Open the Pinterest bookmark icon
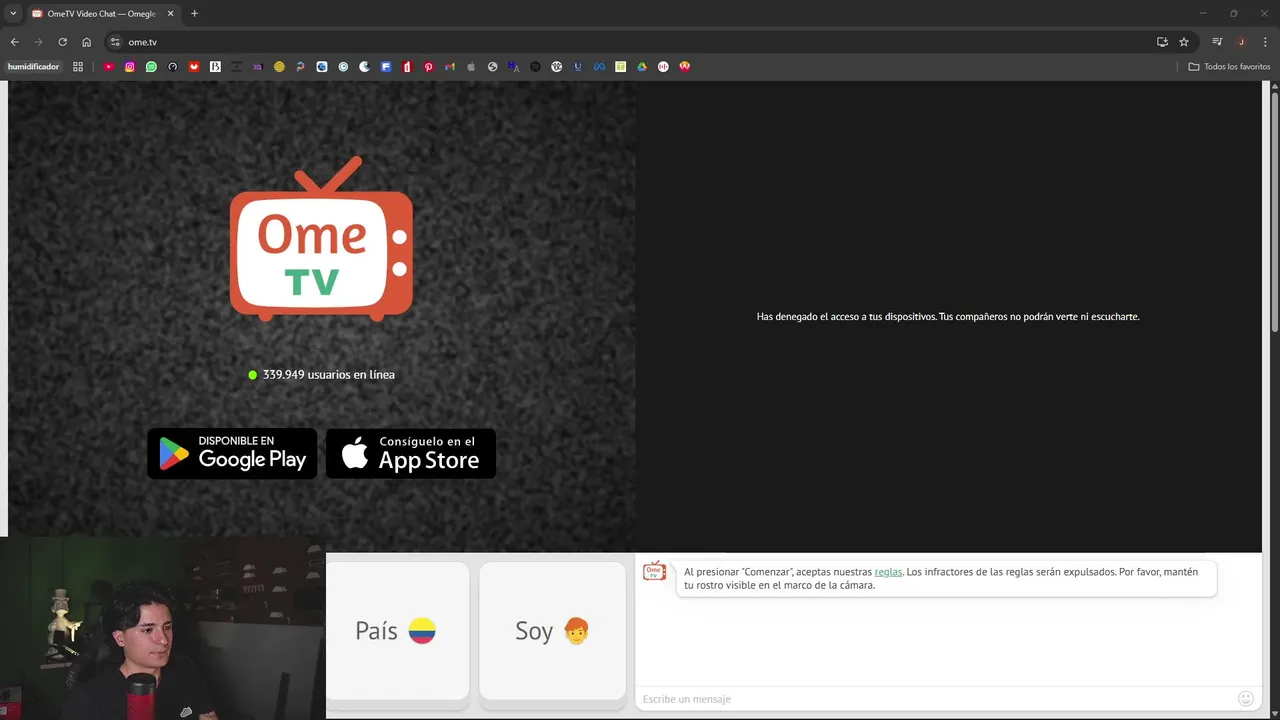This screenshot has width=1280, height=720. 428,67
